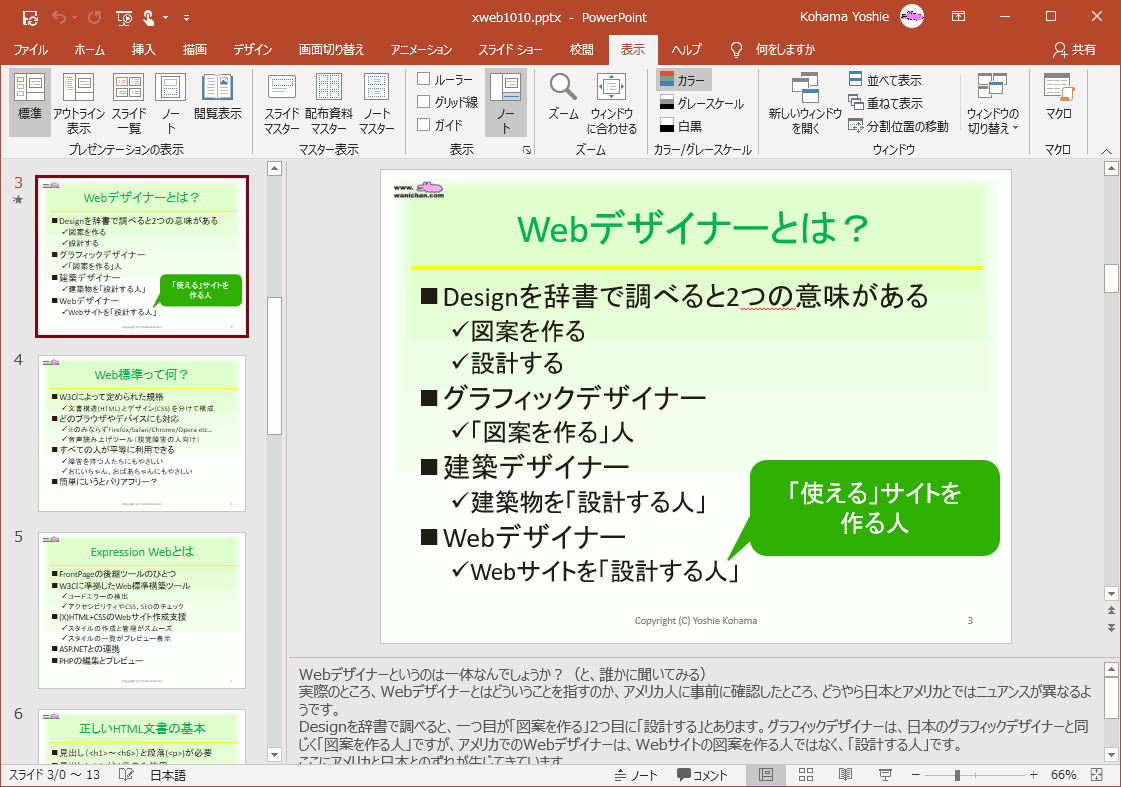Expand the Switch Windows (ウィンドウの切り替え) dropdown
Viewport: 1121px width, 787px height.
[x=992, y=103]
